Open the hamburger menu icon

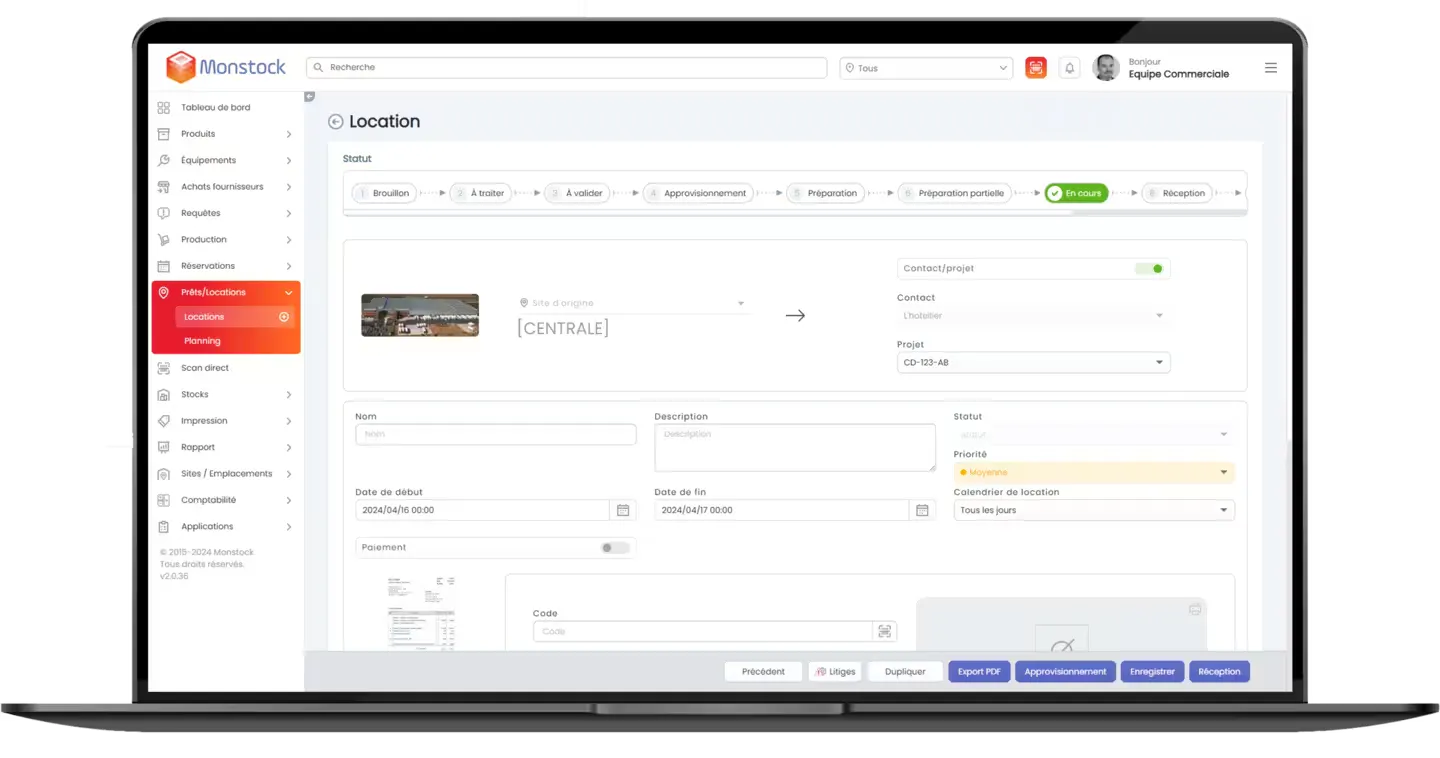coord(1271,68)
